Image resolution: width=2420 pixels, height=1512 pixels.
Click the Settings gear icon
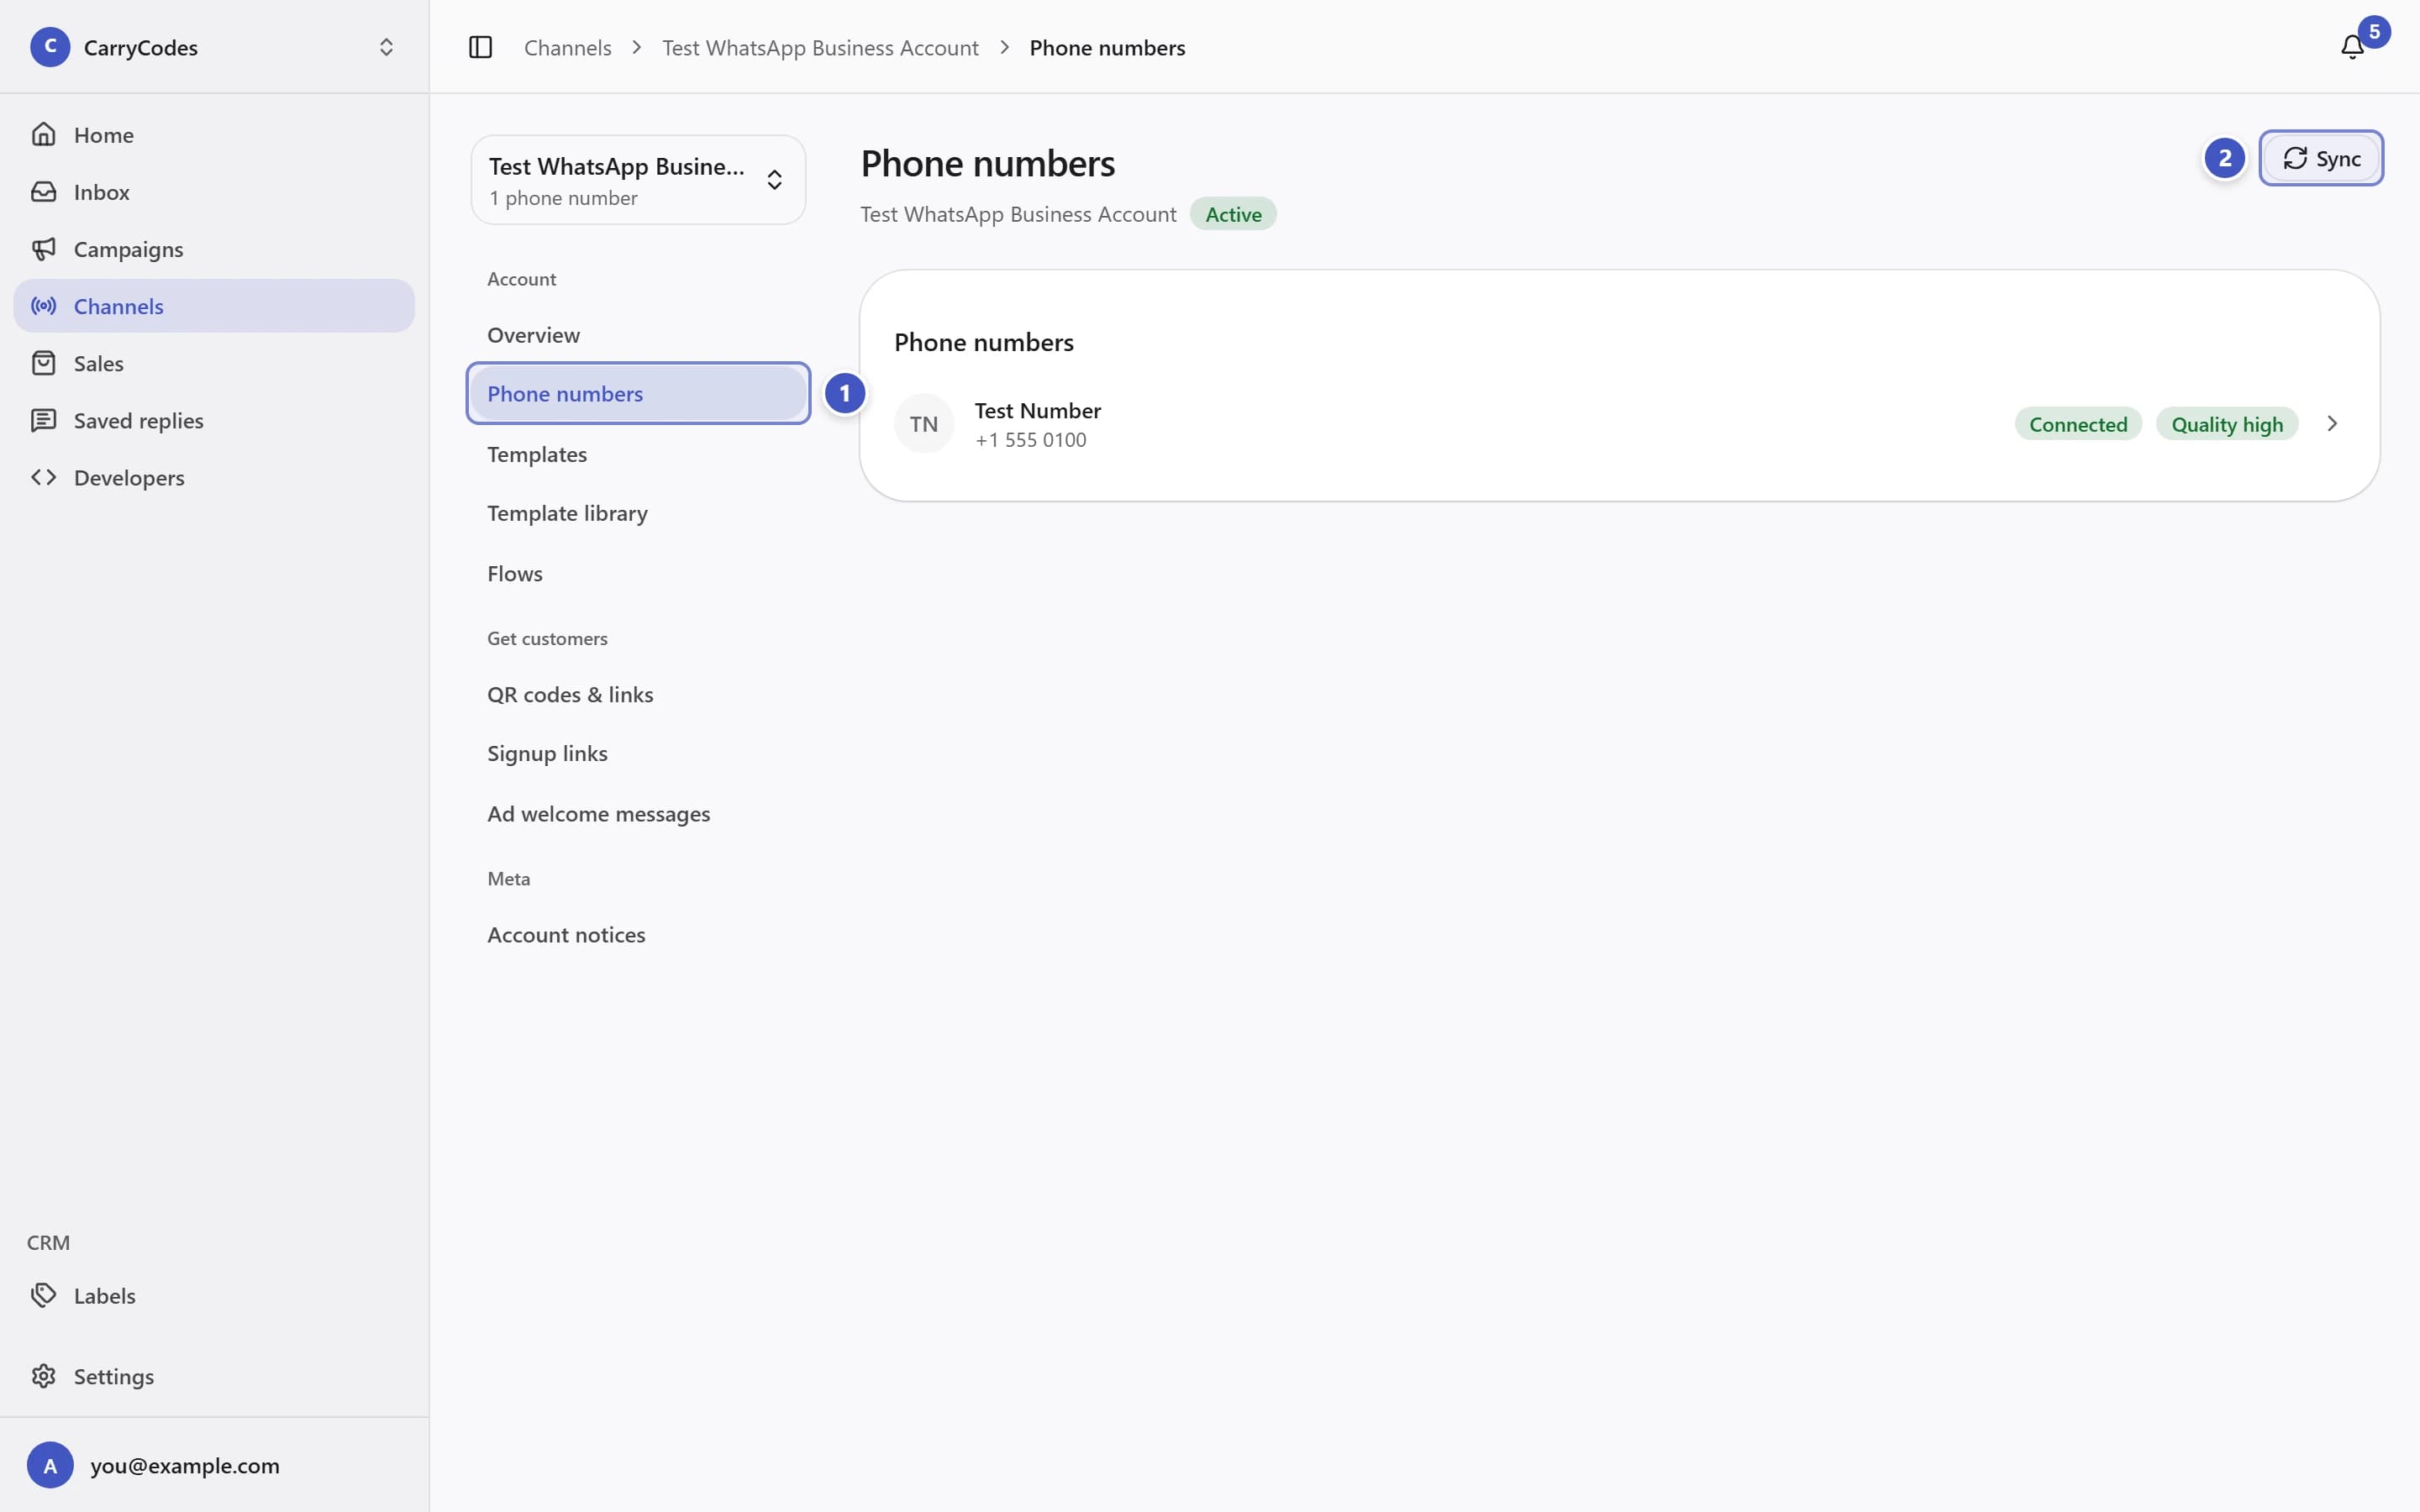tap(44, 1376)
